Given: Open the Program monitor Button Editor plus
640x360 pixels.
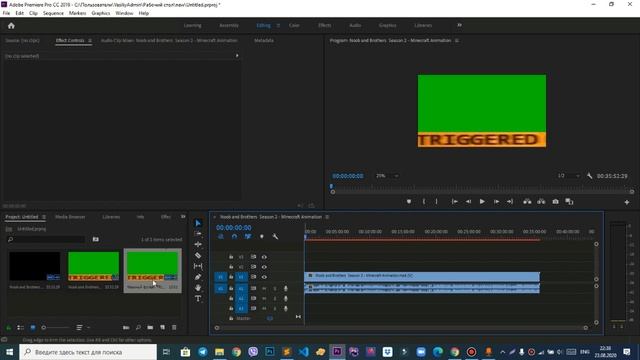Looking at the screenshot, I should [627, 202].
